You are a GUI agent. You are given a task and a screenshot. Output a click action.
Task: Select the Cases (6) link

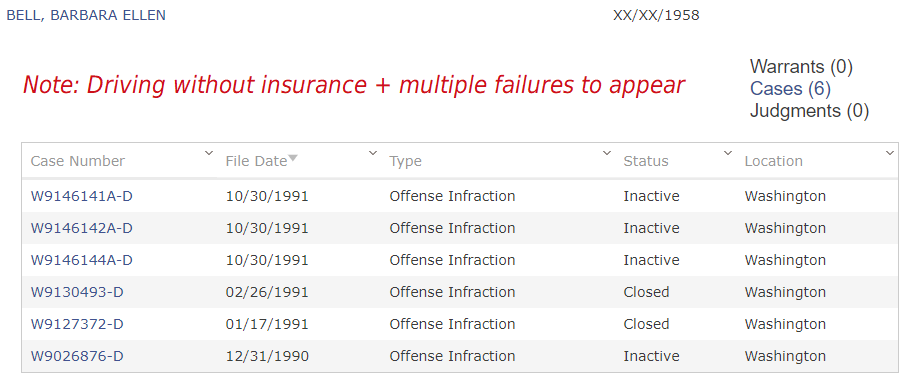point(790,89)
